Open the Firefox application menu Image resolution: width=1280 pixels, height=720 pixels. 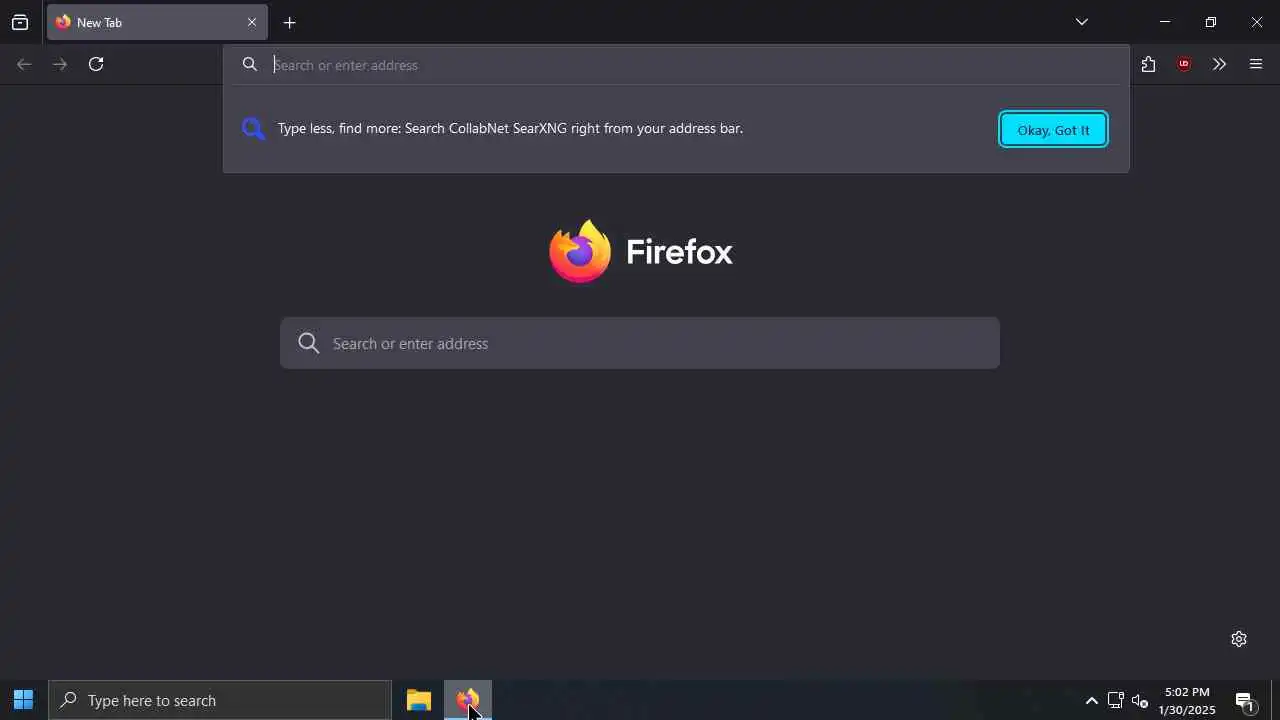(1256, 64)
